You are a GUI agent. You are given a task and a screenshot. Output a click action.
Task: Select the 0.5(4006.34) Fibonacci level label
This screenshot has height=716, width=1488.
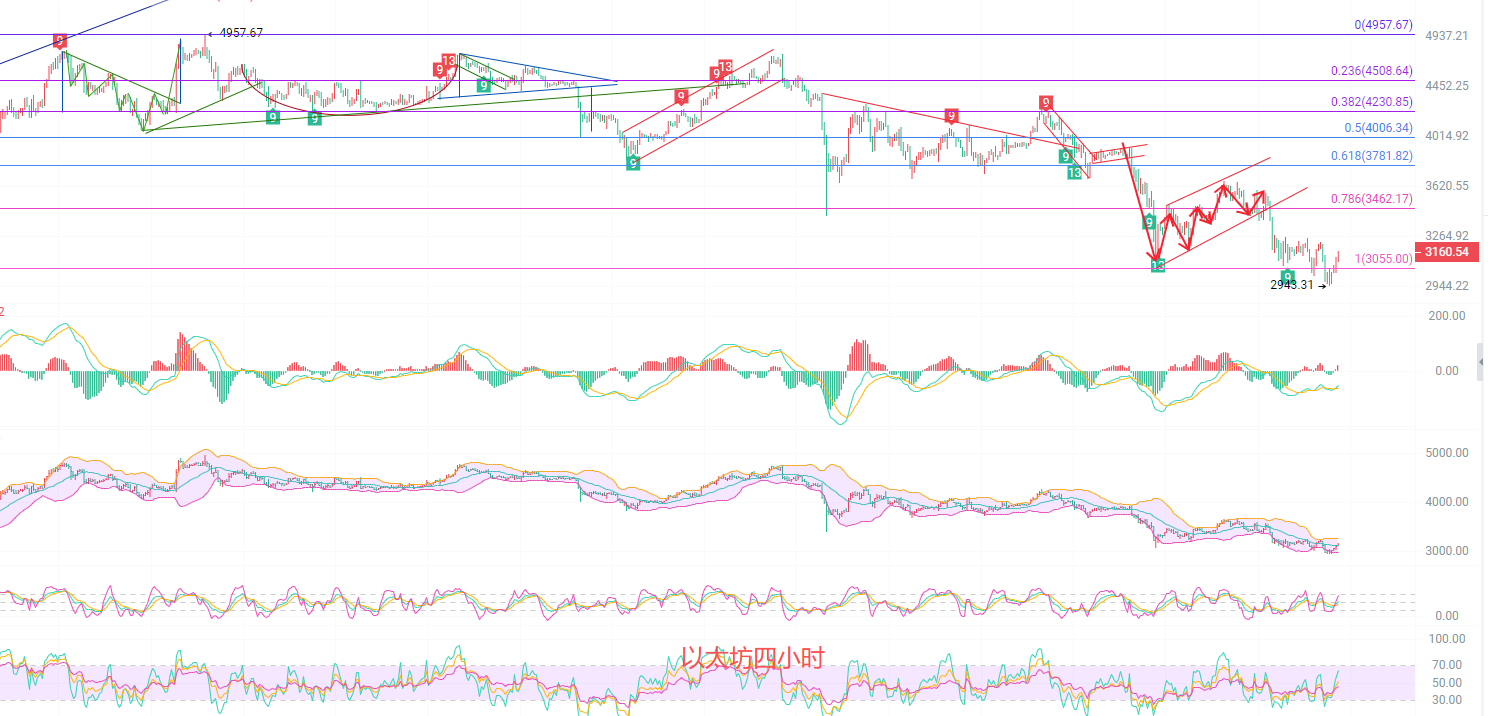pyautogui.click(x=1378, y=128)
